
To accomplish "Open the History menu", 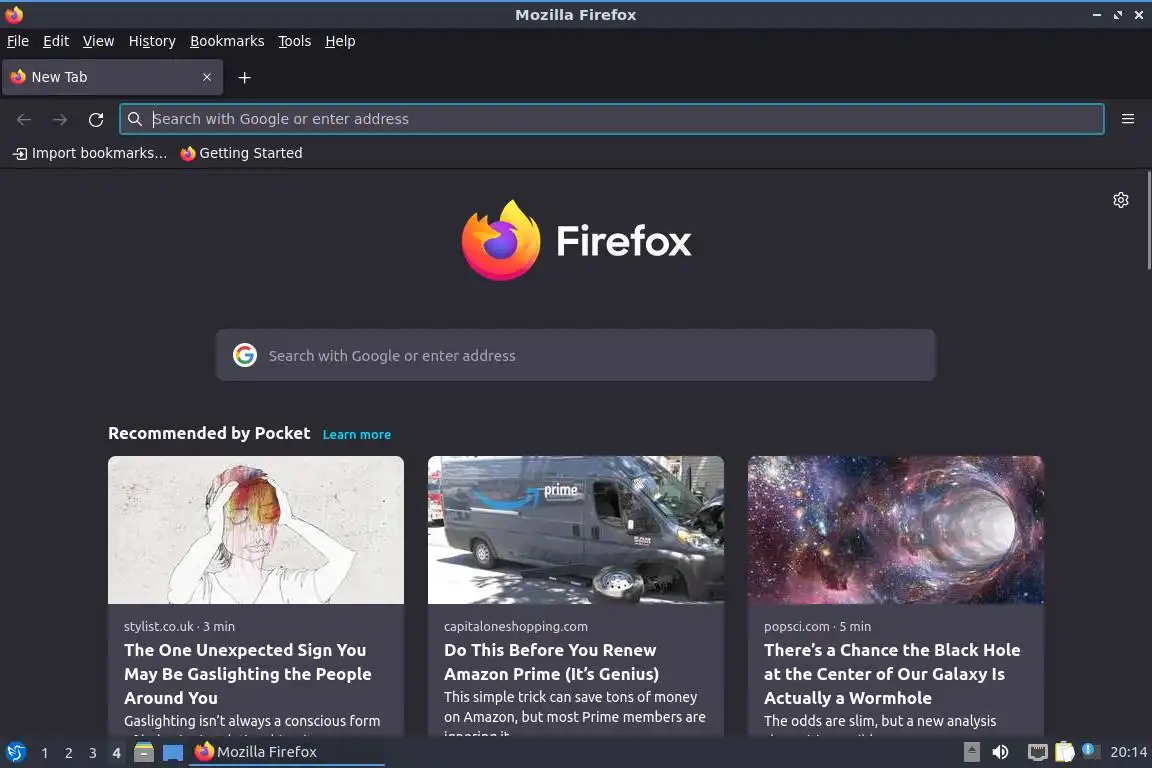I will (152, 41).
